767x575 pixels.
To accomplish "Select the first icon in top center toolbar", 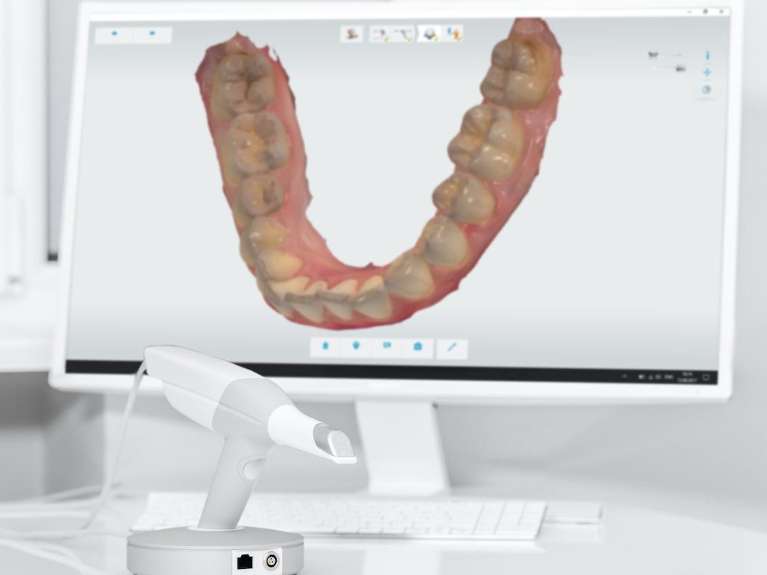I will (351, 34).
